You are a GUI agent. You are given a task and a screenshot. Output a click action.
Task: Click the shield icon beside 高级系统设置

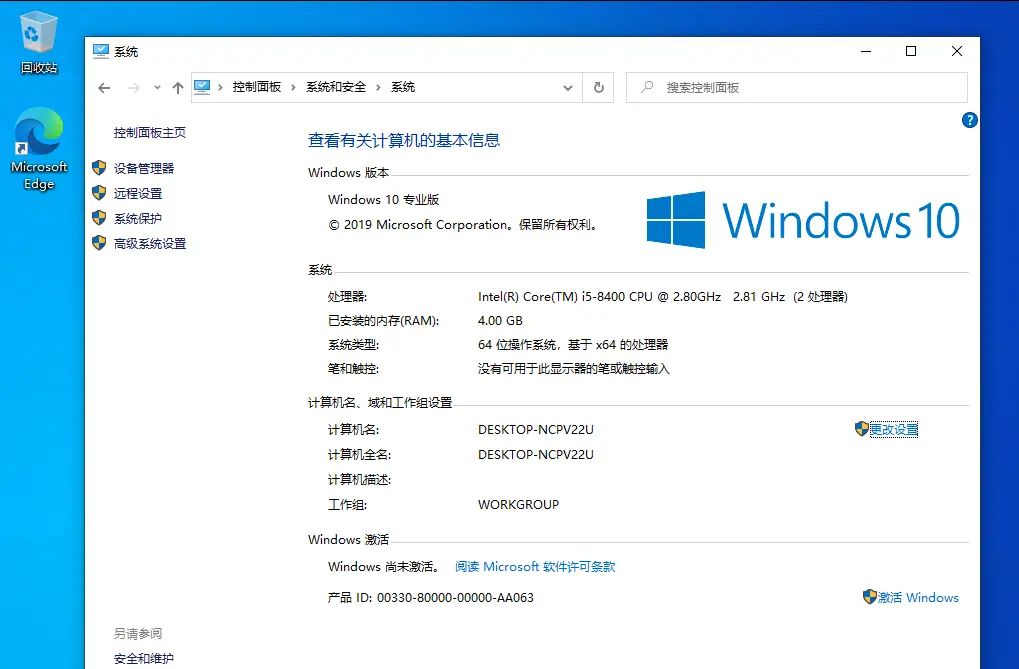pos(99,243)
